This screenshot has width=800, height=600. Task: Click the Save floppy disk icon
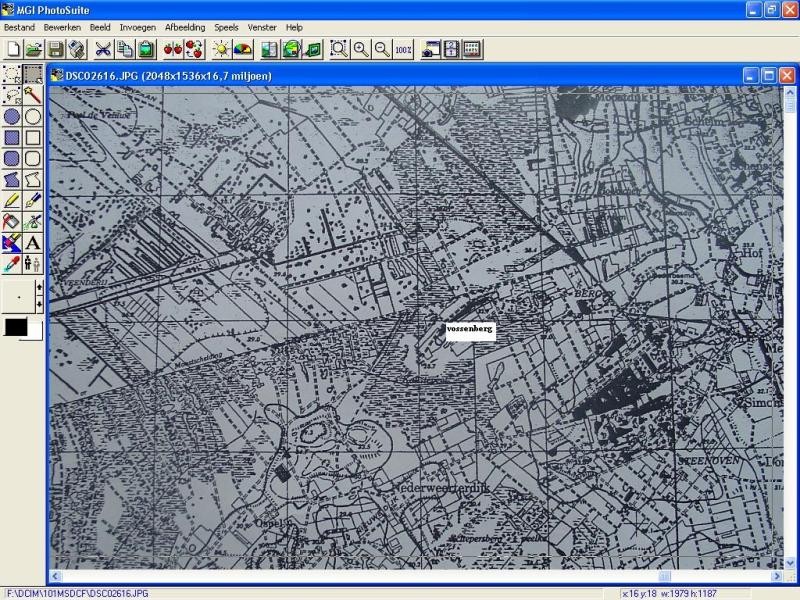pyautogui.click(x=55, y=48)
